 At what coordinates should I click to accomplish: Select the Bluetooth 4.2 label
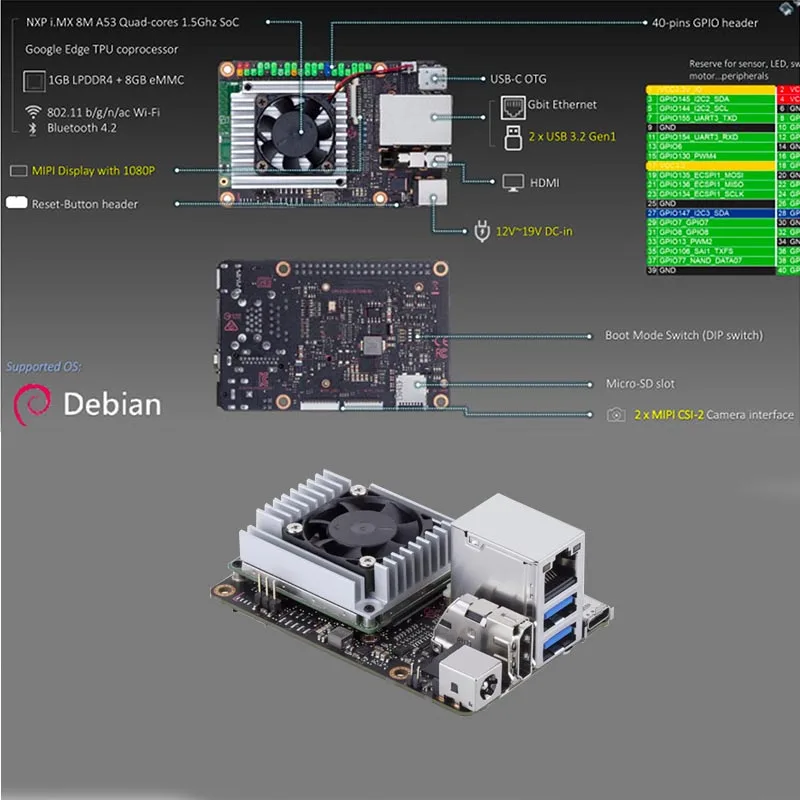tap(82, 128)
